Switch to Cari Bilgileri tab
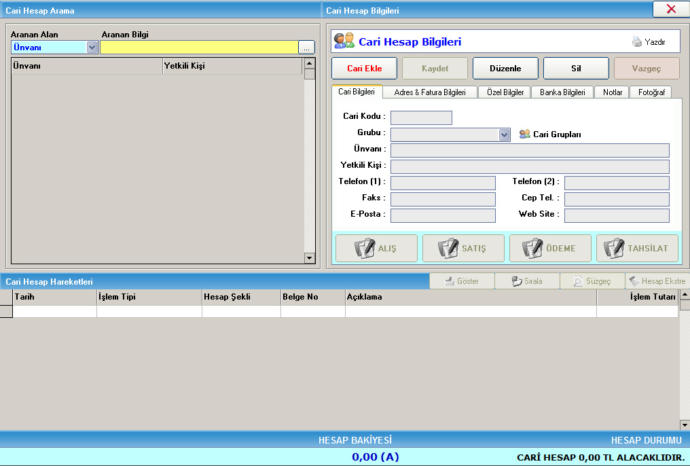The width and height of the screenshot is (690, 466). [356, 92]
